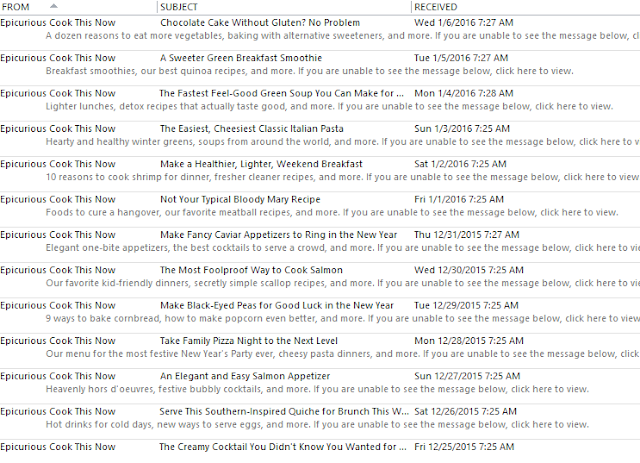Open email 'An Elegant and Easy Salmon Appetizer'
Screen dimensions: 640x463
tap(245, 376)
